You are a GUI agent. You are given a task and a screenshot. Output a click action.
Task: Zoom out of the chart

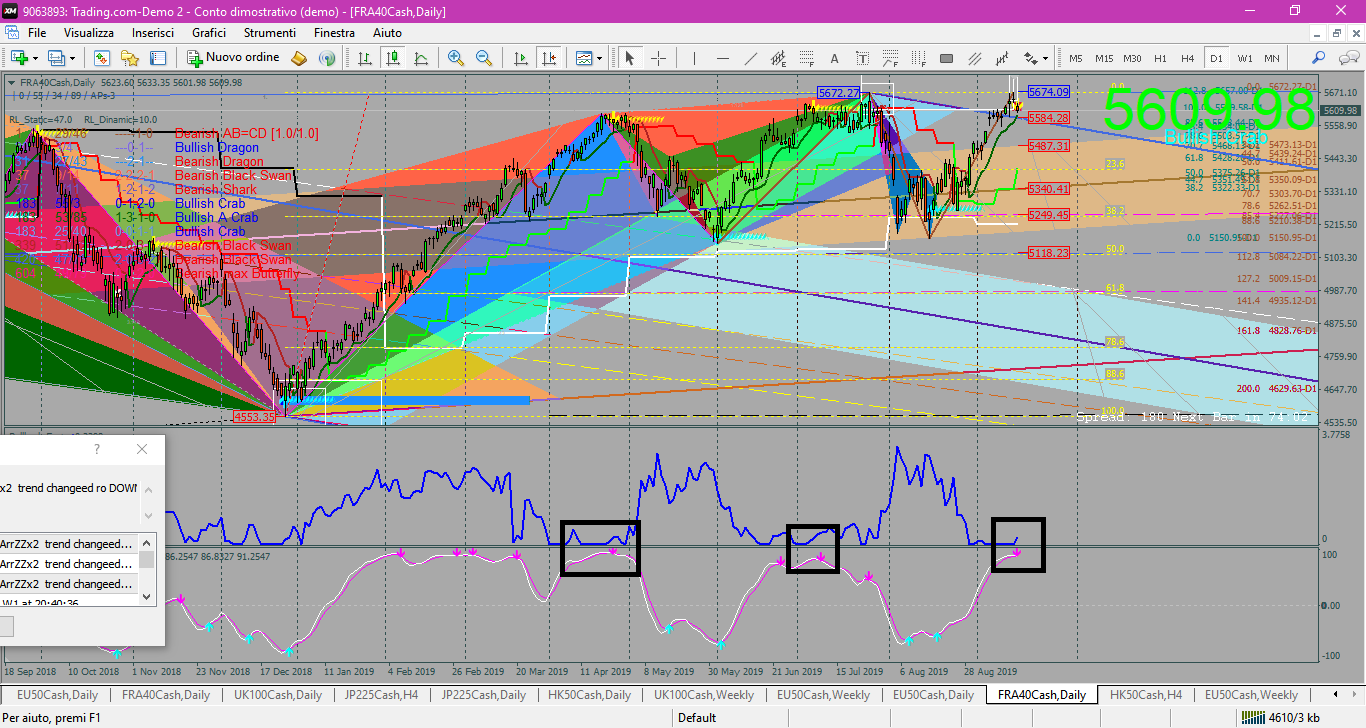484,58
